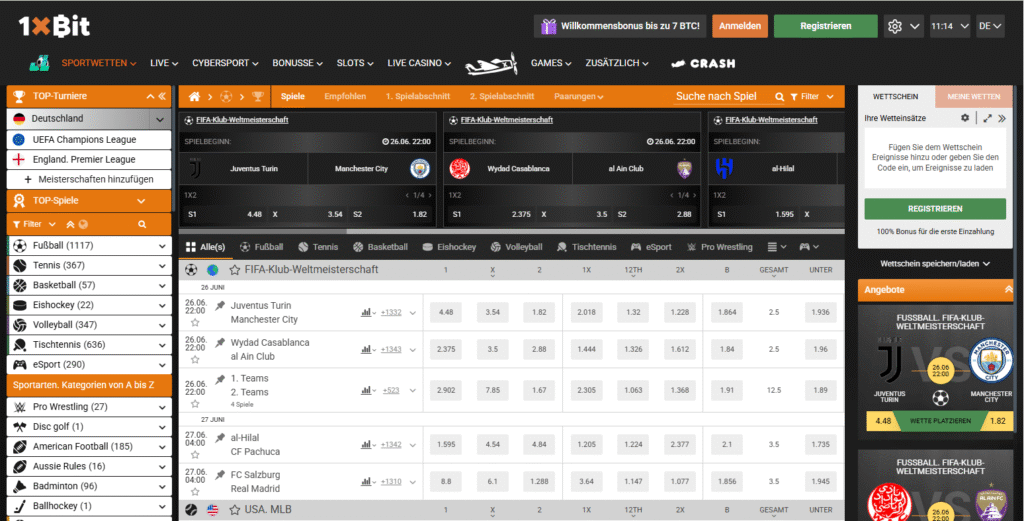This screenshot has height=521, width=1024.
Task: Open the 2. Spielabschnitt tab
Action: (x=502, y=97)
